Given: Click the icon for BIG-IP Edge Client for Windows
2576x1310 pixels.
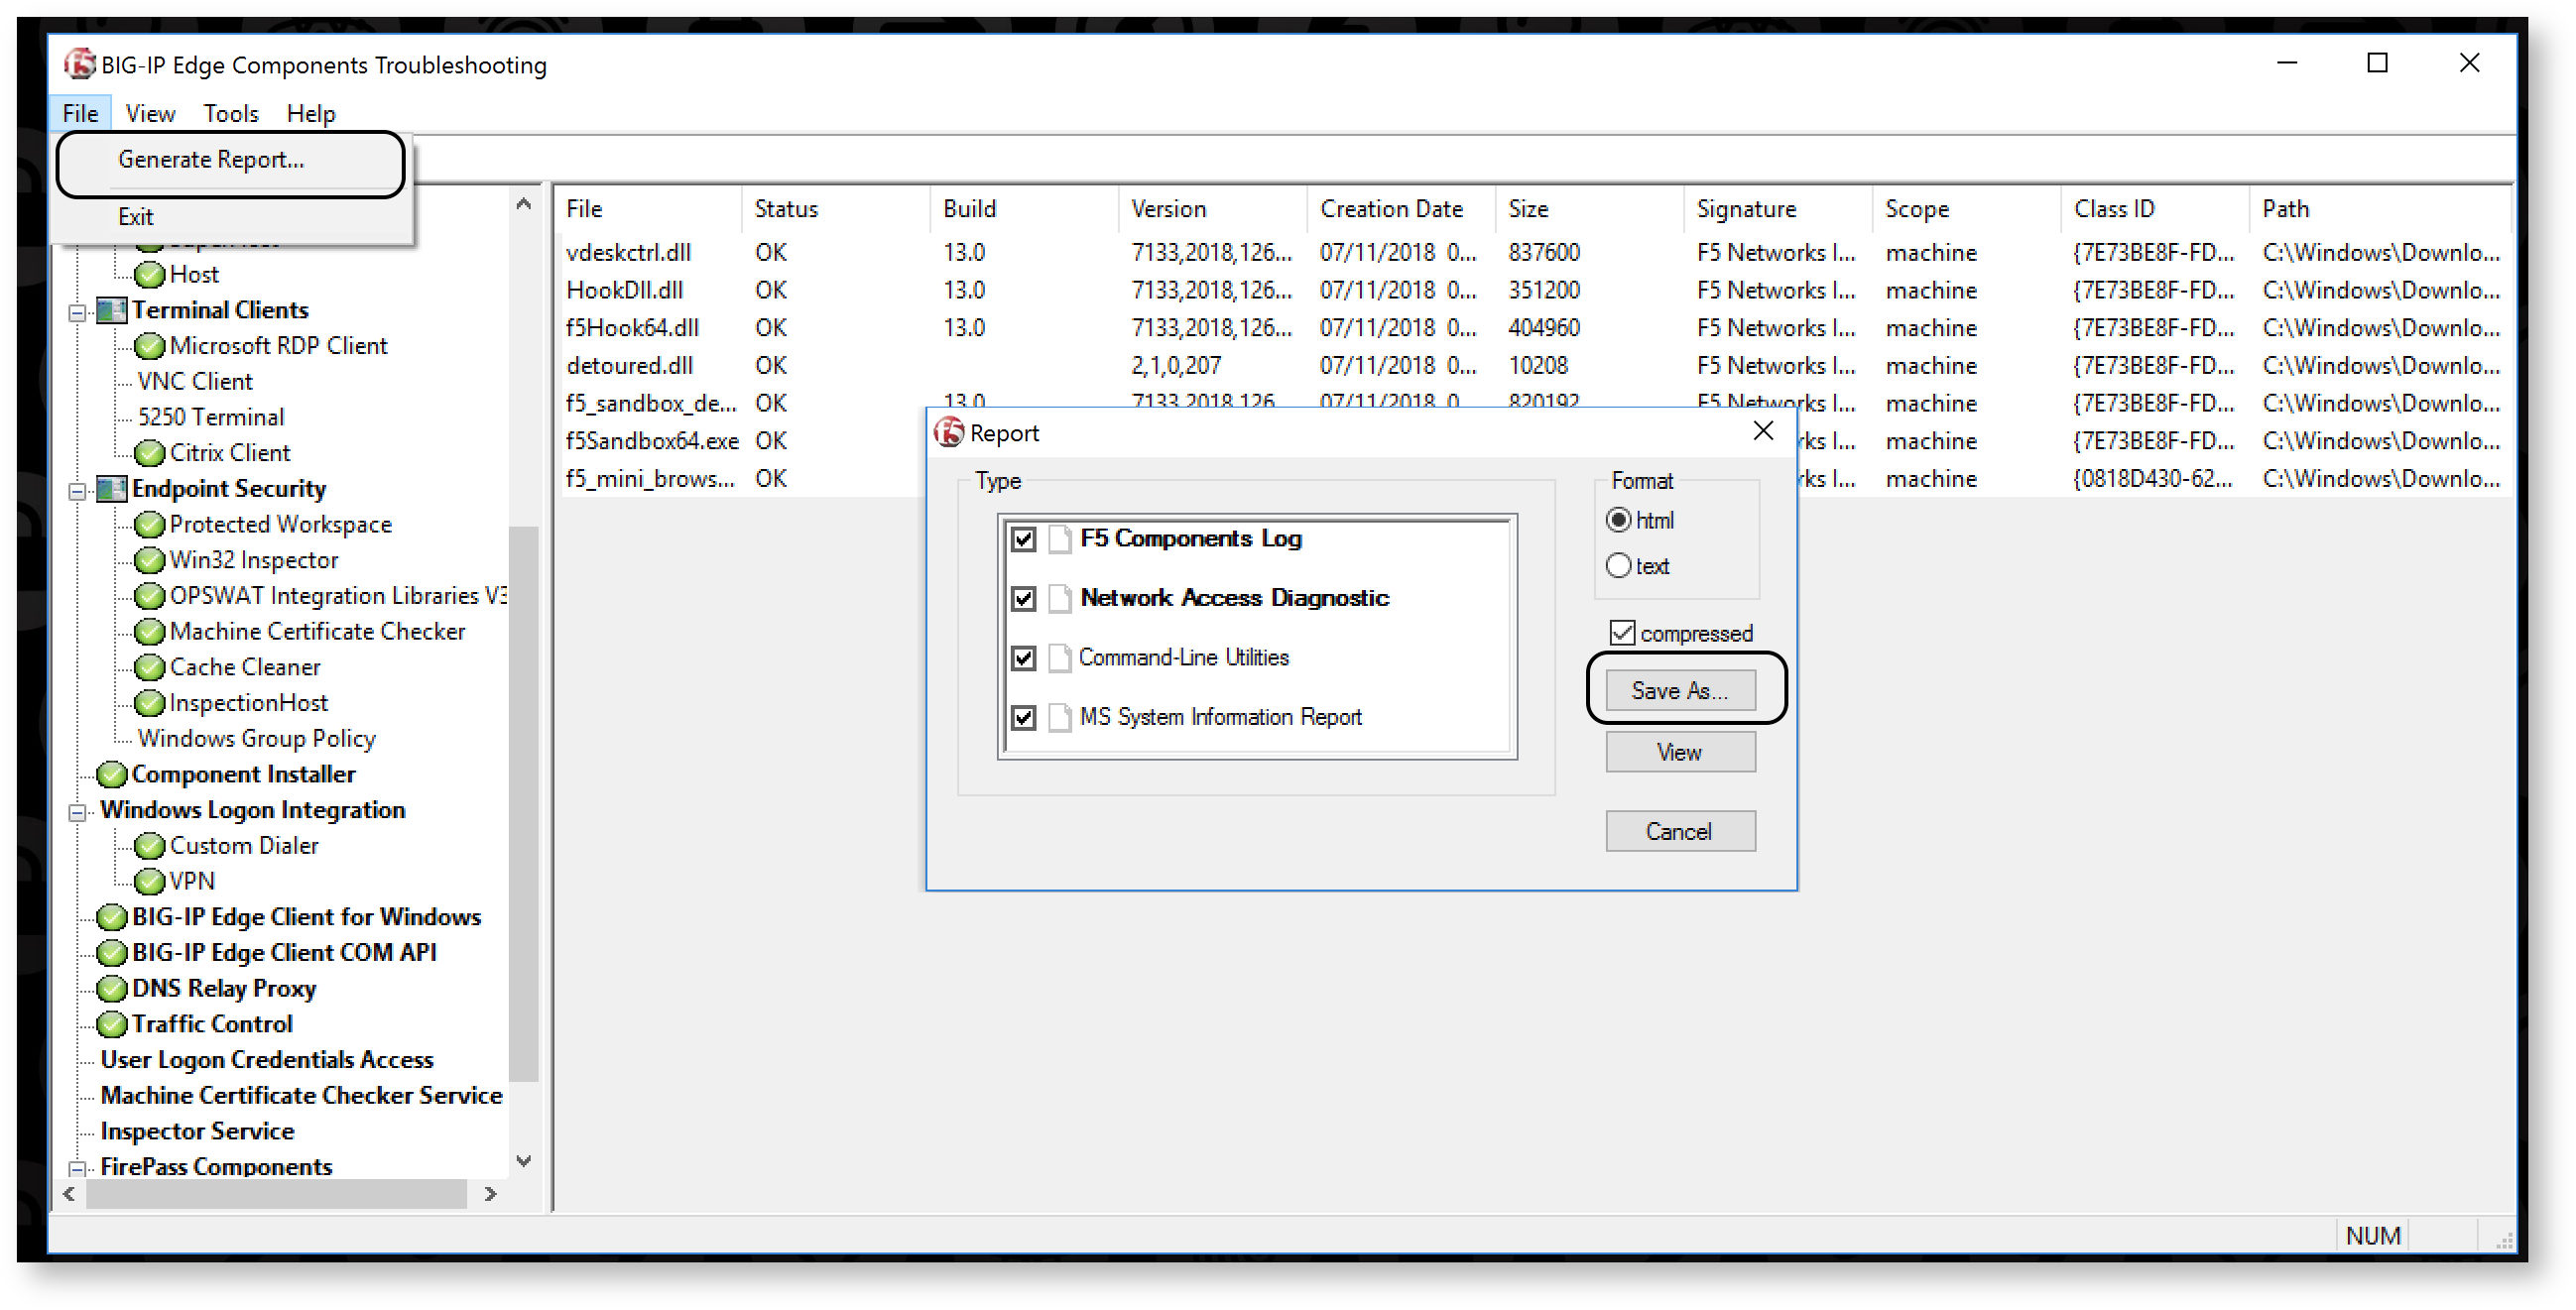Looking at the screenshot, I should [112, 918].
